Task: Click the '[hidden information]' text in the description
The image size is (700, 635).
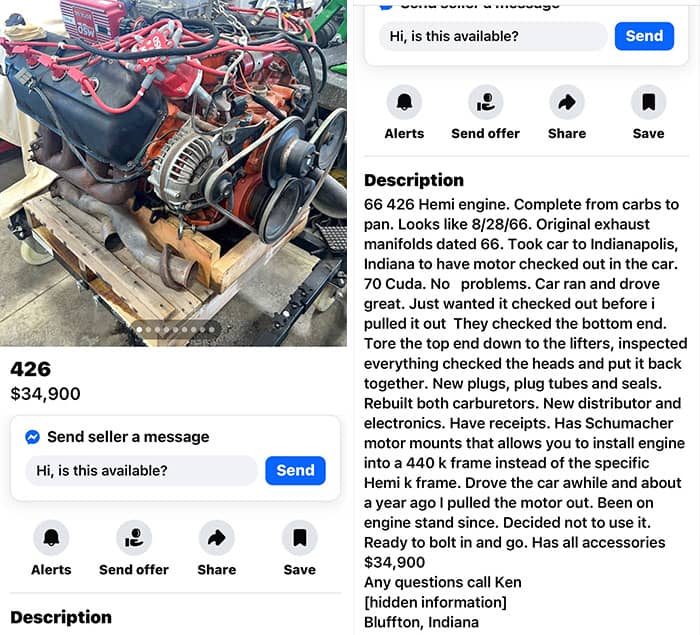Action: point(435,602)
